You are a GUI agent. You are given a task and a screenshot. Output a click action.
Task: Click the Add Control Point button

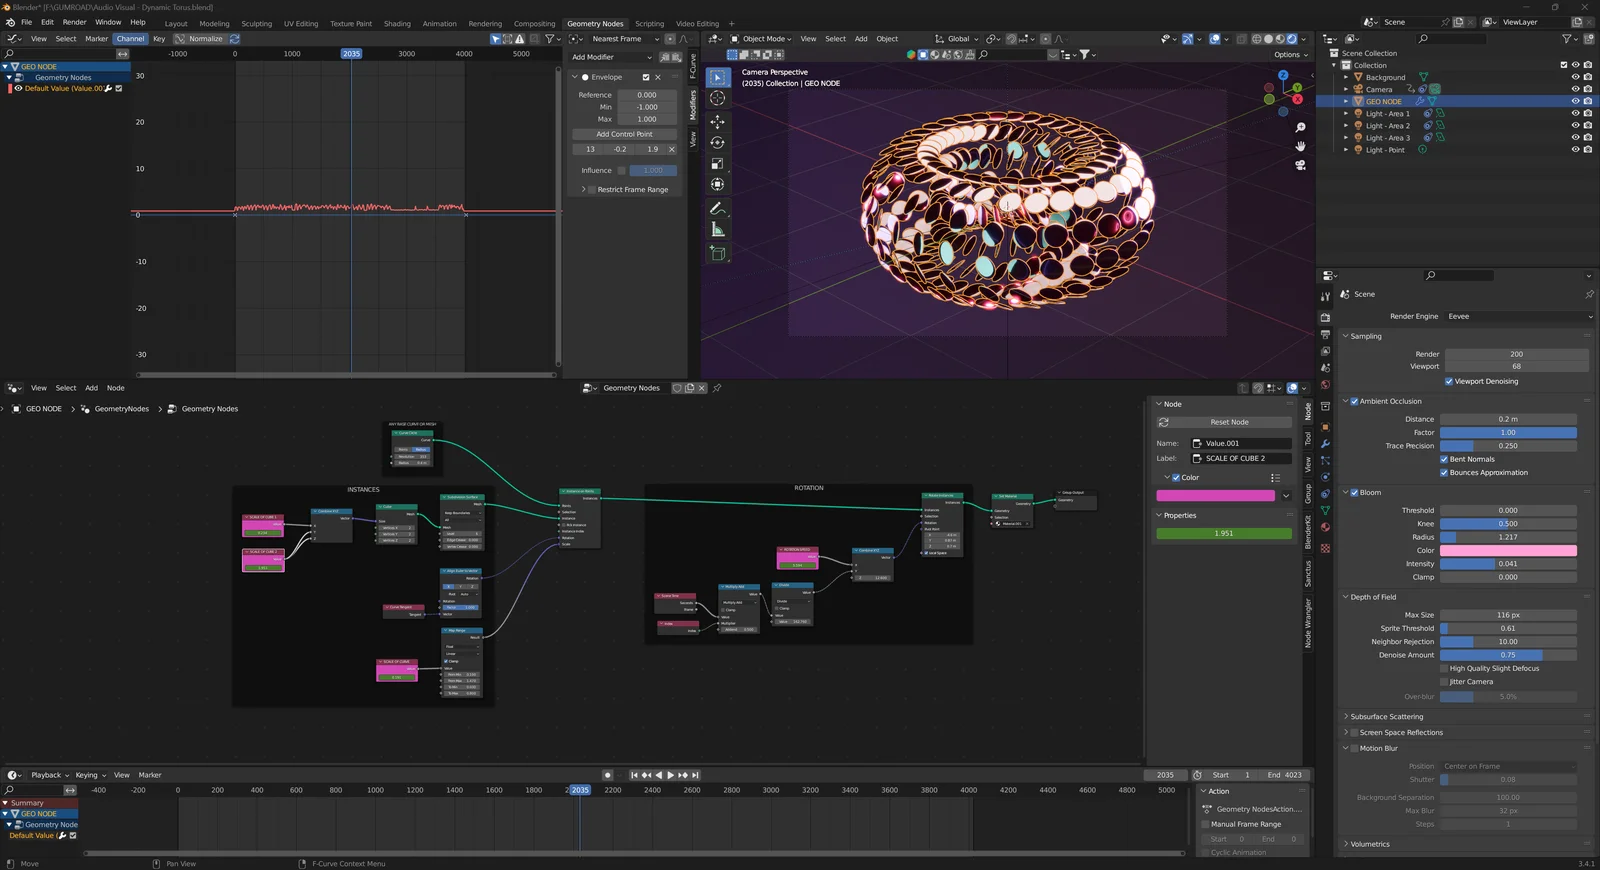pos(624,134)
